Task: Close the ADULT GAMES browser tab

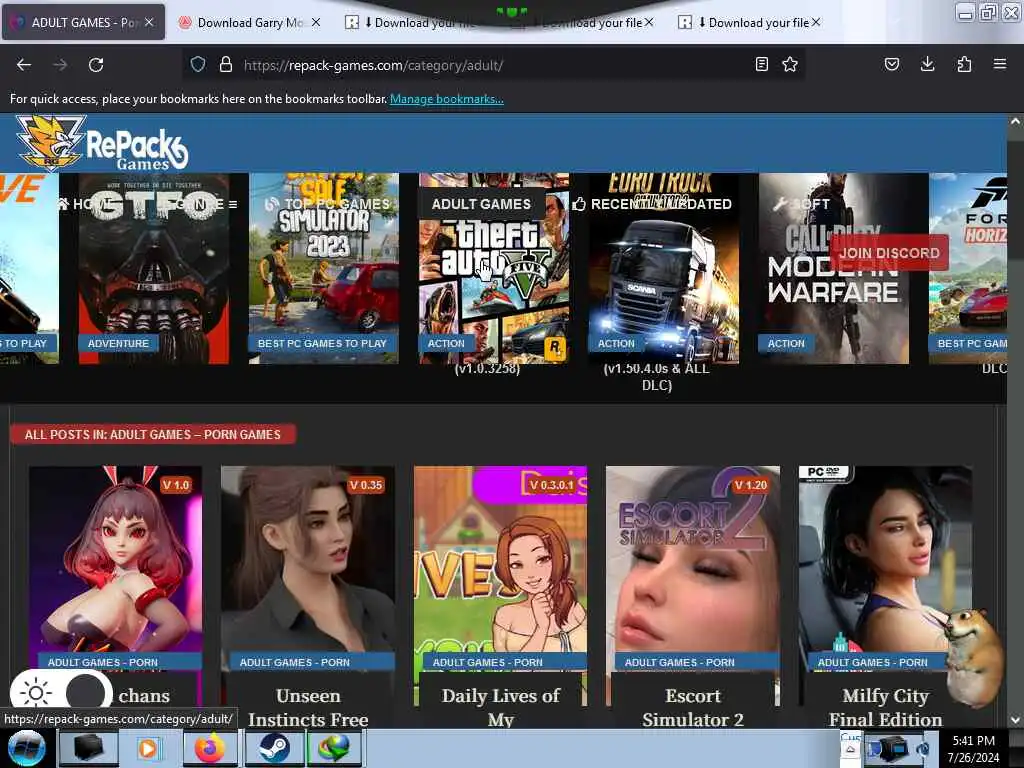Action: (149, 22)
